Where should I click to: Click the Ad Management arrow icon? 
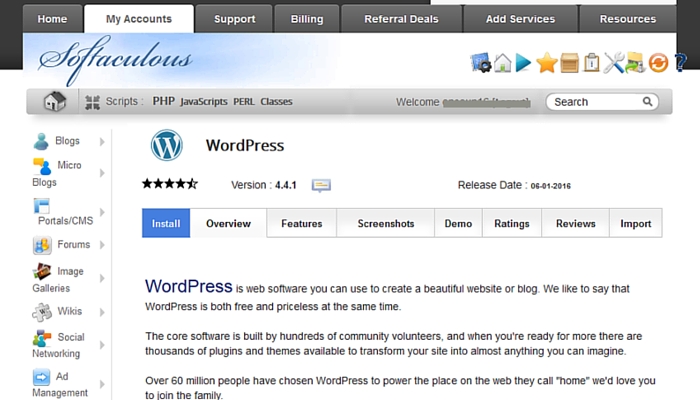pyautogui.click(x=41, y=377)
